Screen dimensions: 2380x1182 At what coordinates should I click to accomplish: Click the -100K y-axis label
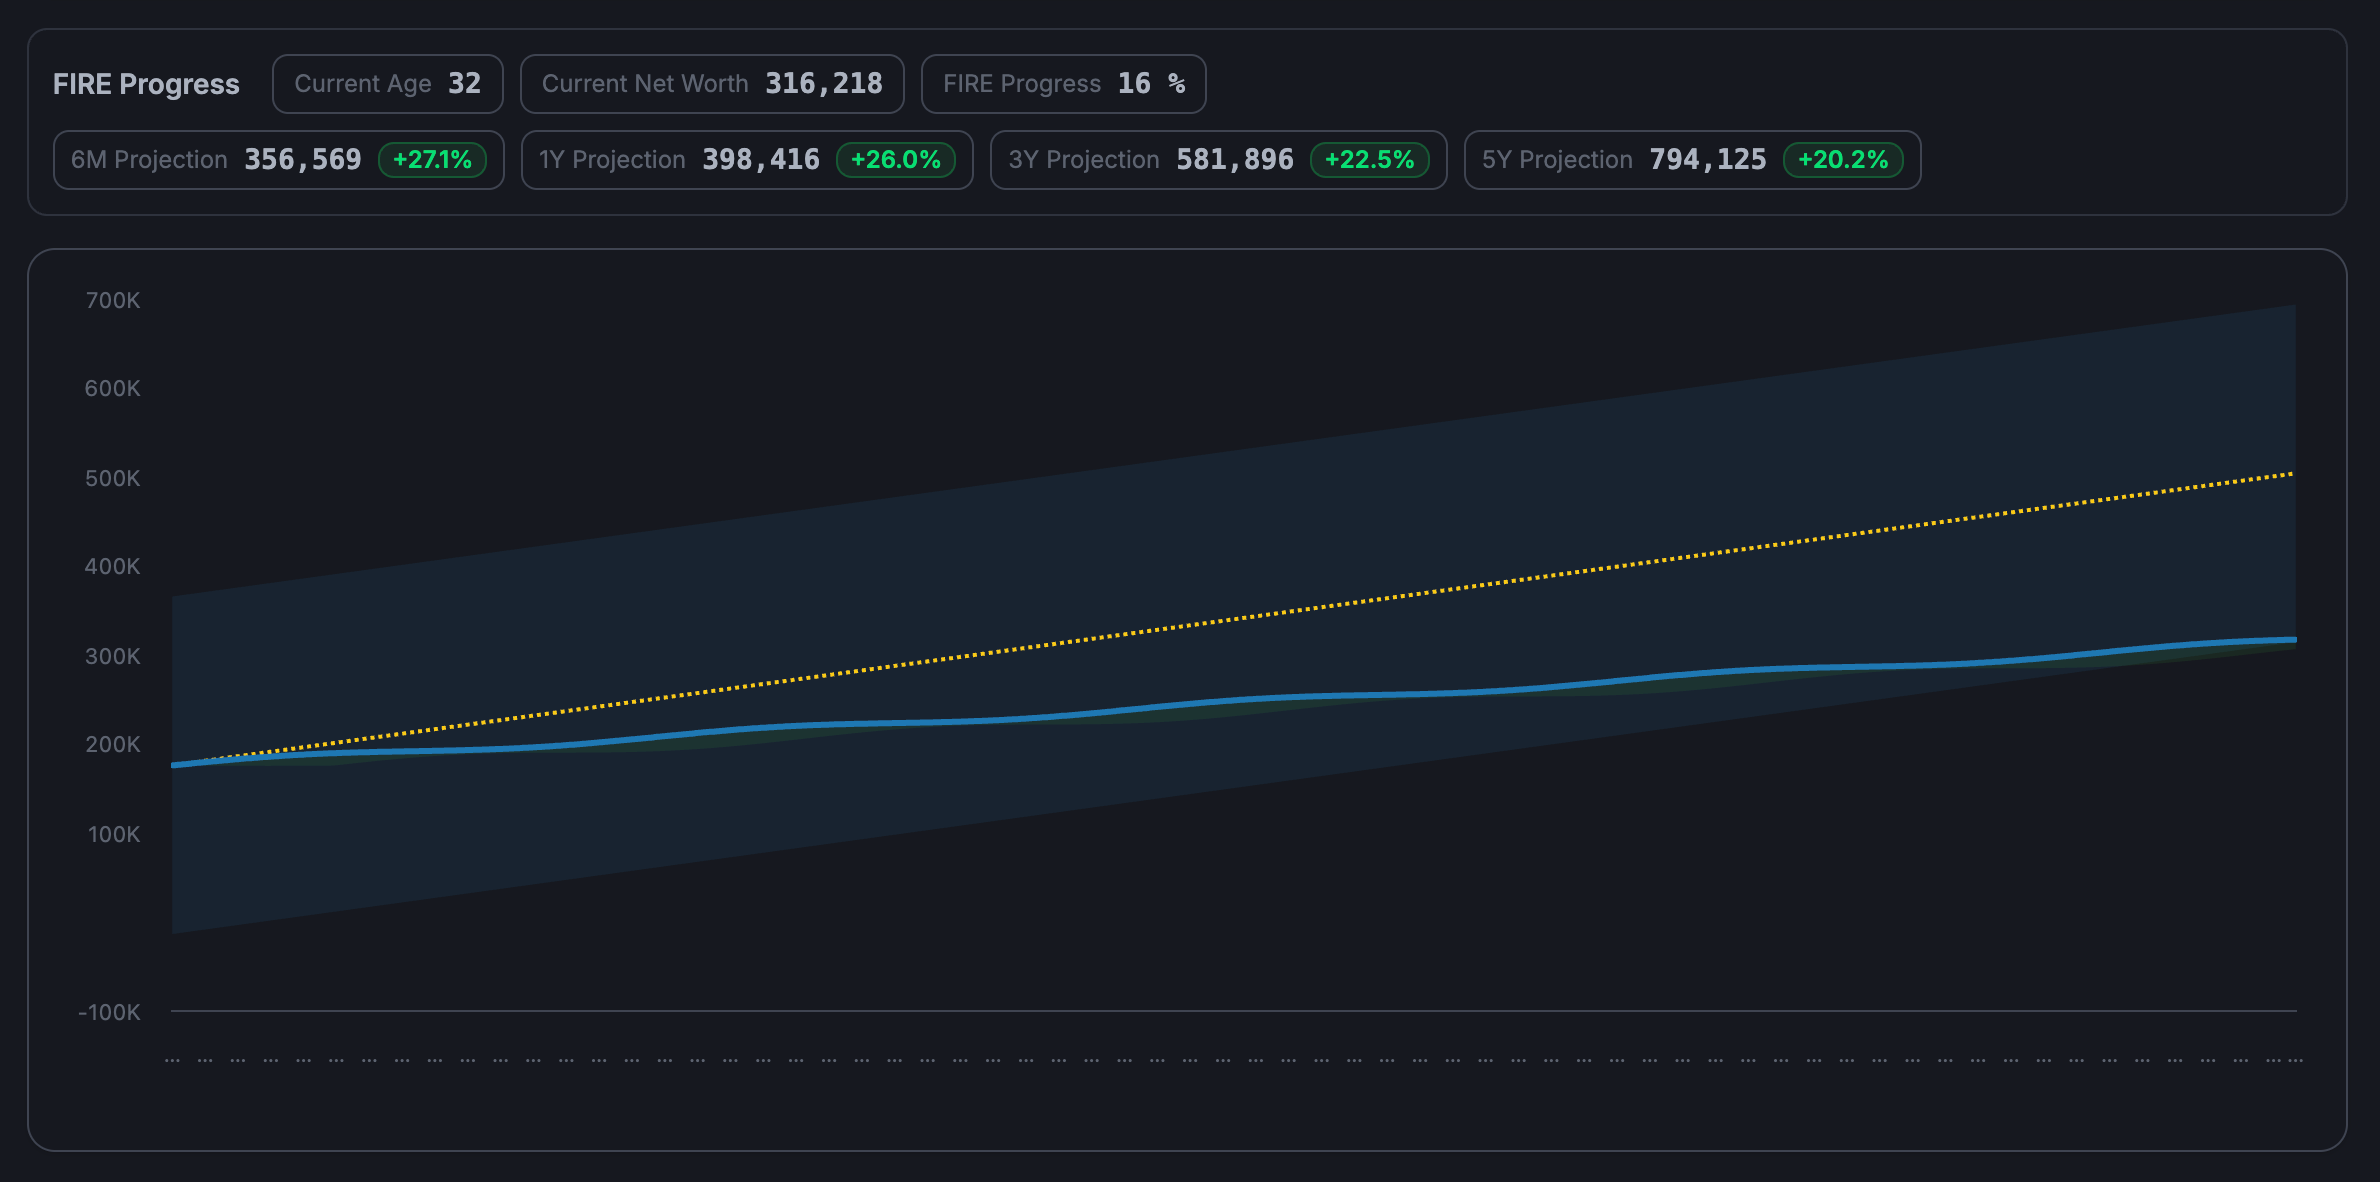(x=110, y=1012)
